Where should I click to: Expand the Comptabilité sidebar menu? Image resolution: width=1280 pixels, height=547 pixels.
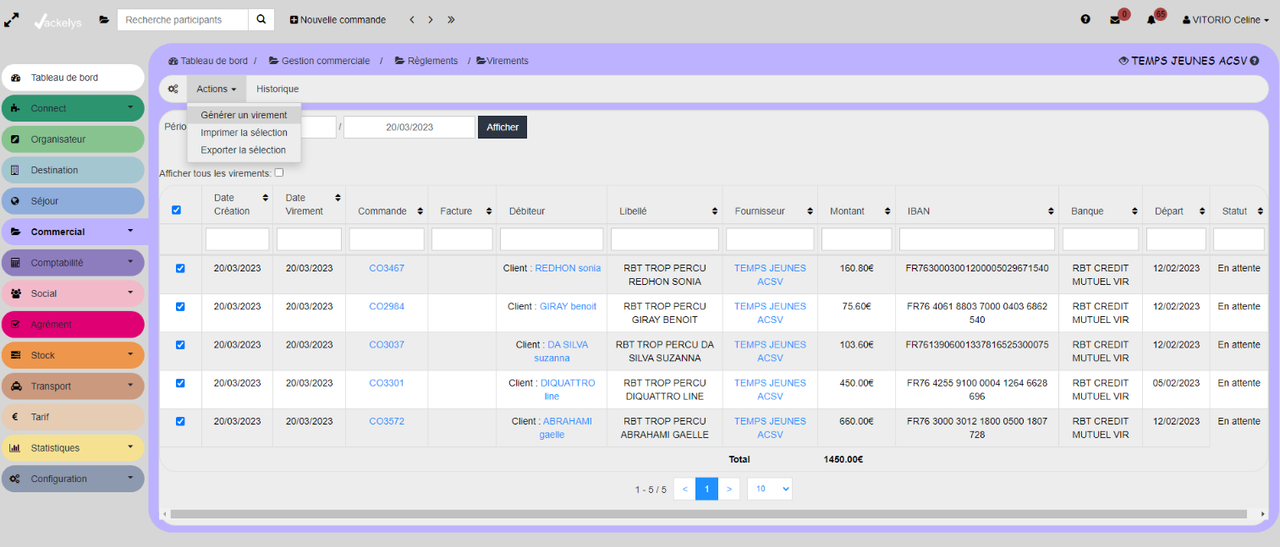[x=73, y=263]
